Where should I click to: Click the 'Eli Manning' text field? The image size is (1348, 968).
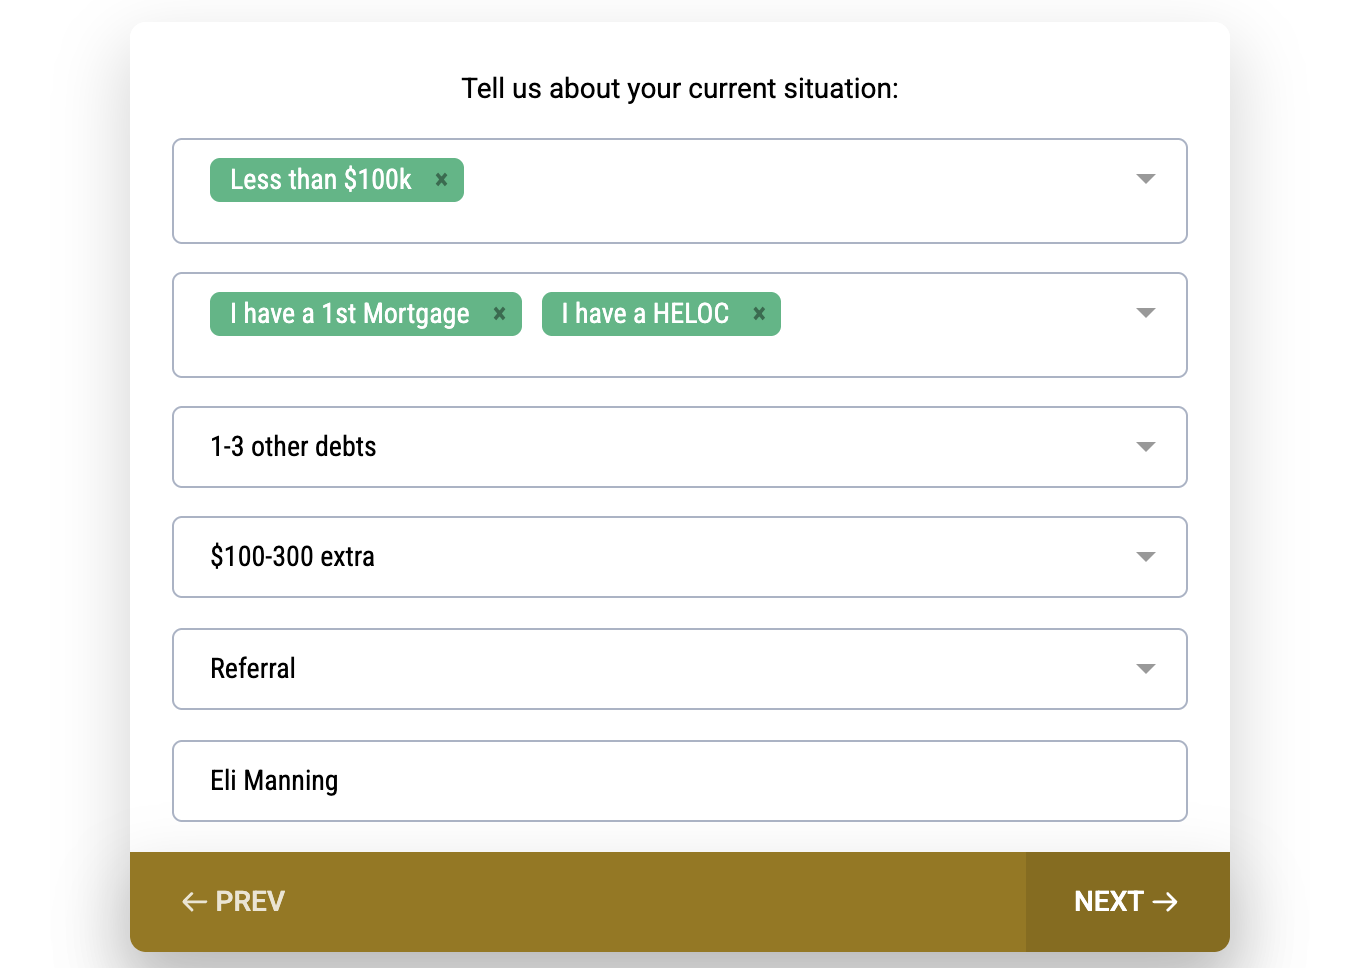(680, 781)
